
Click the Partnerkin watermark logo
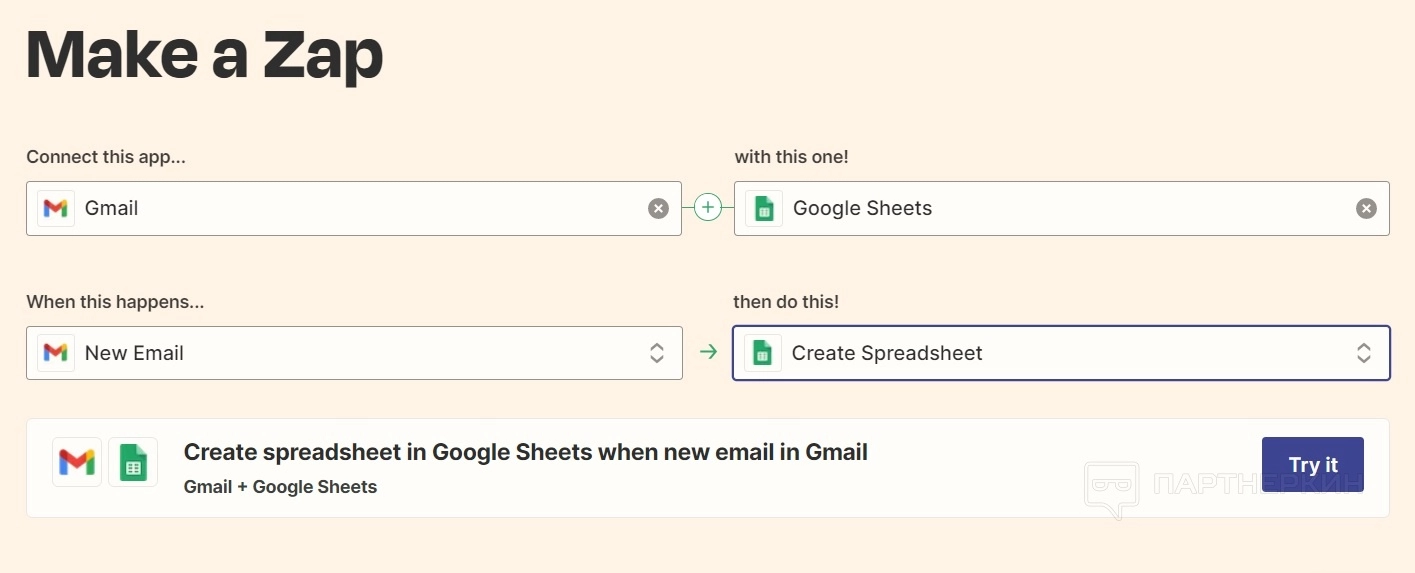(x=1112, y=488)
